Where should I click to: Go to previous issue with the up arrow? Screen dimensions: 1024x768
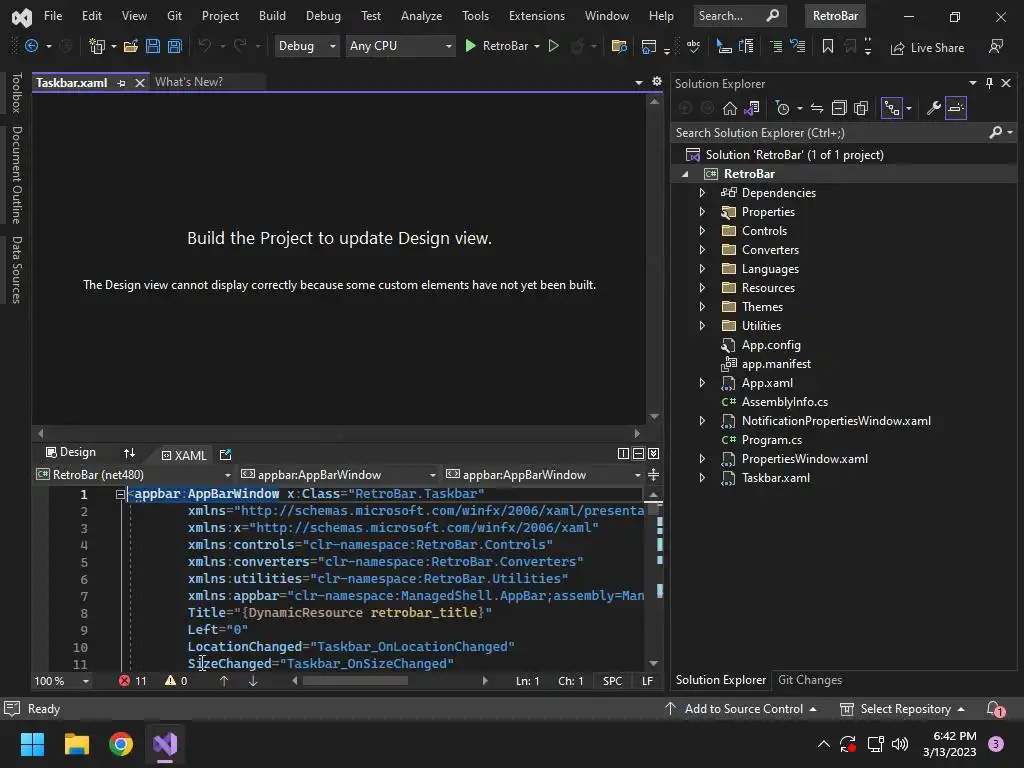click(x=224, y=681)
